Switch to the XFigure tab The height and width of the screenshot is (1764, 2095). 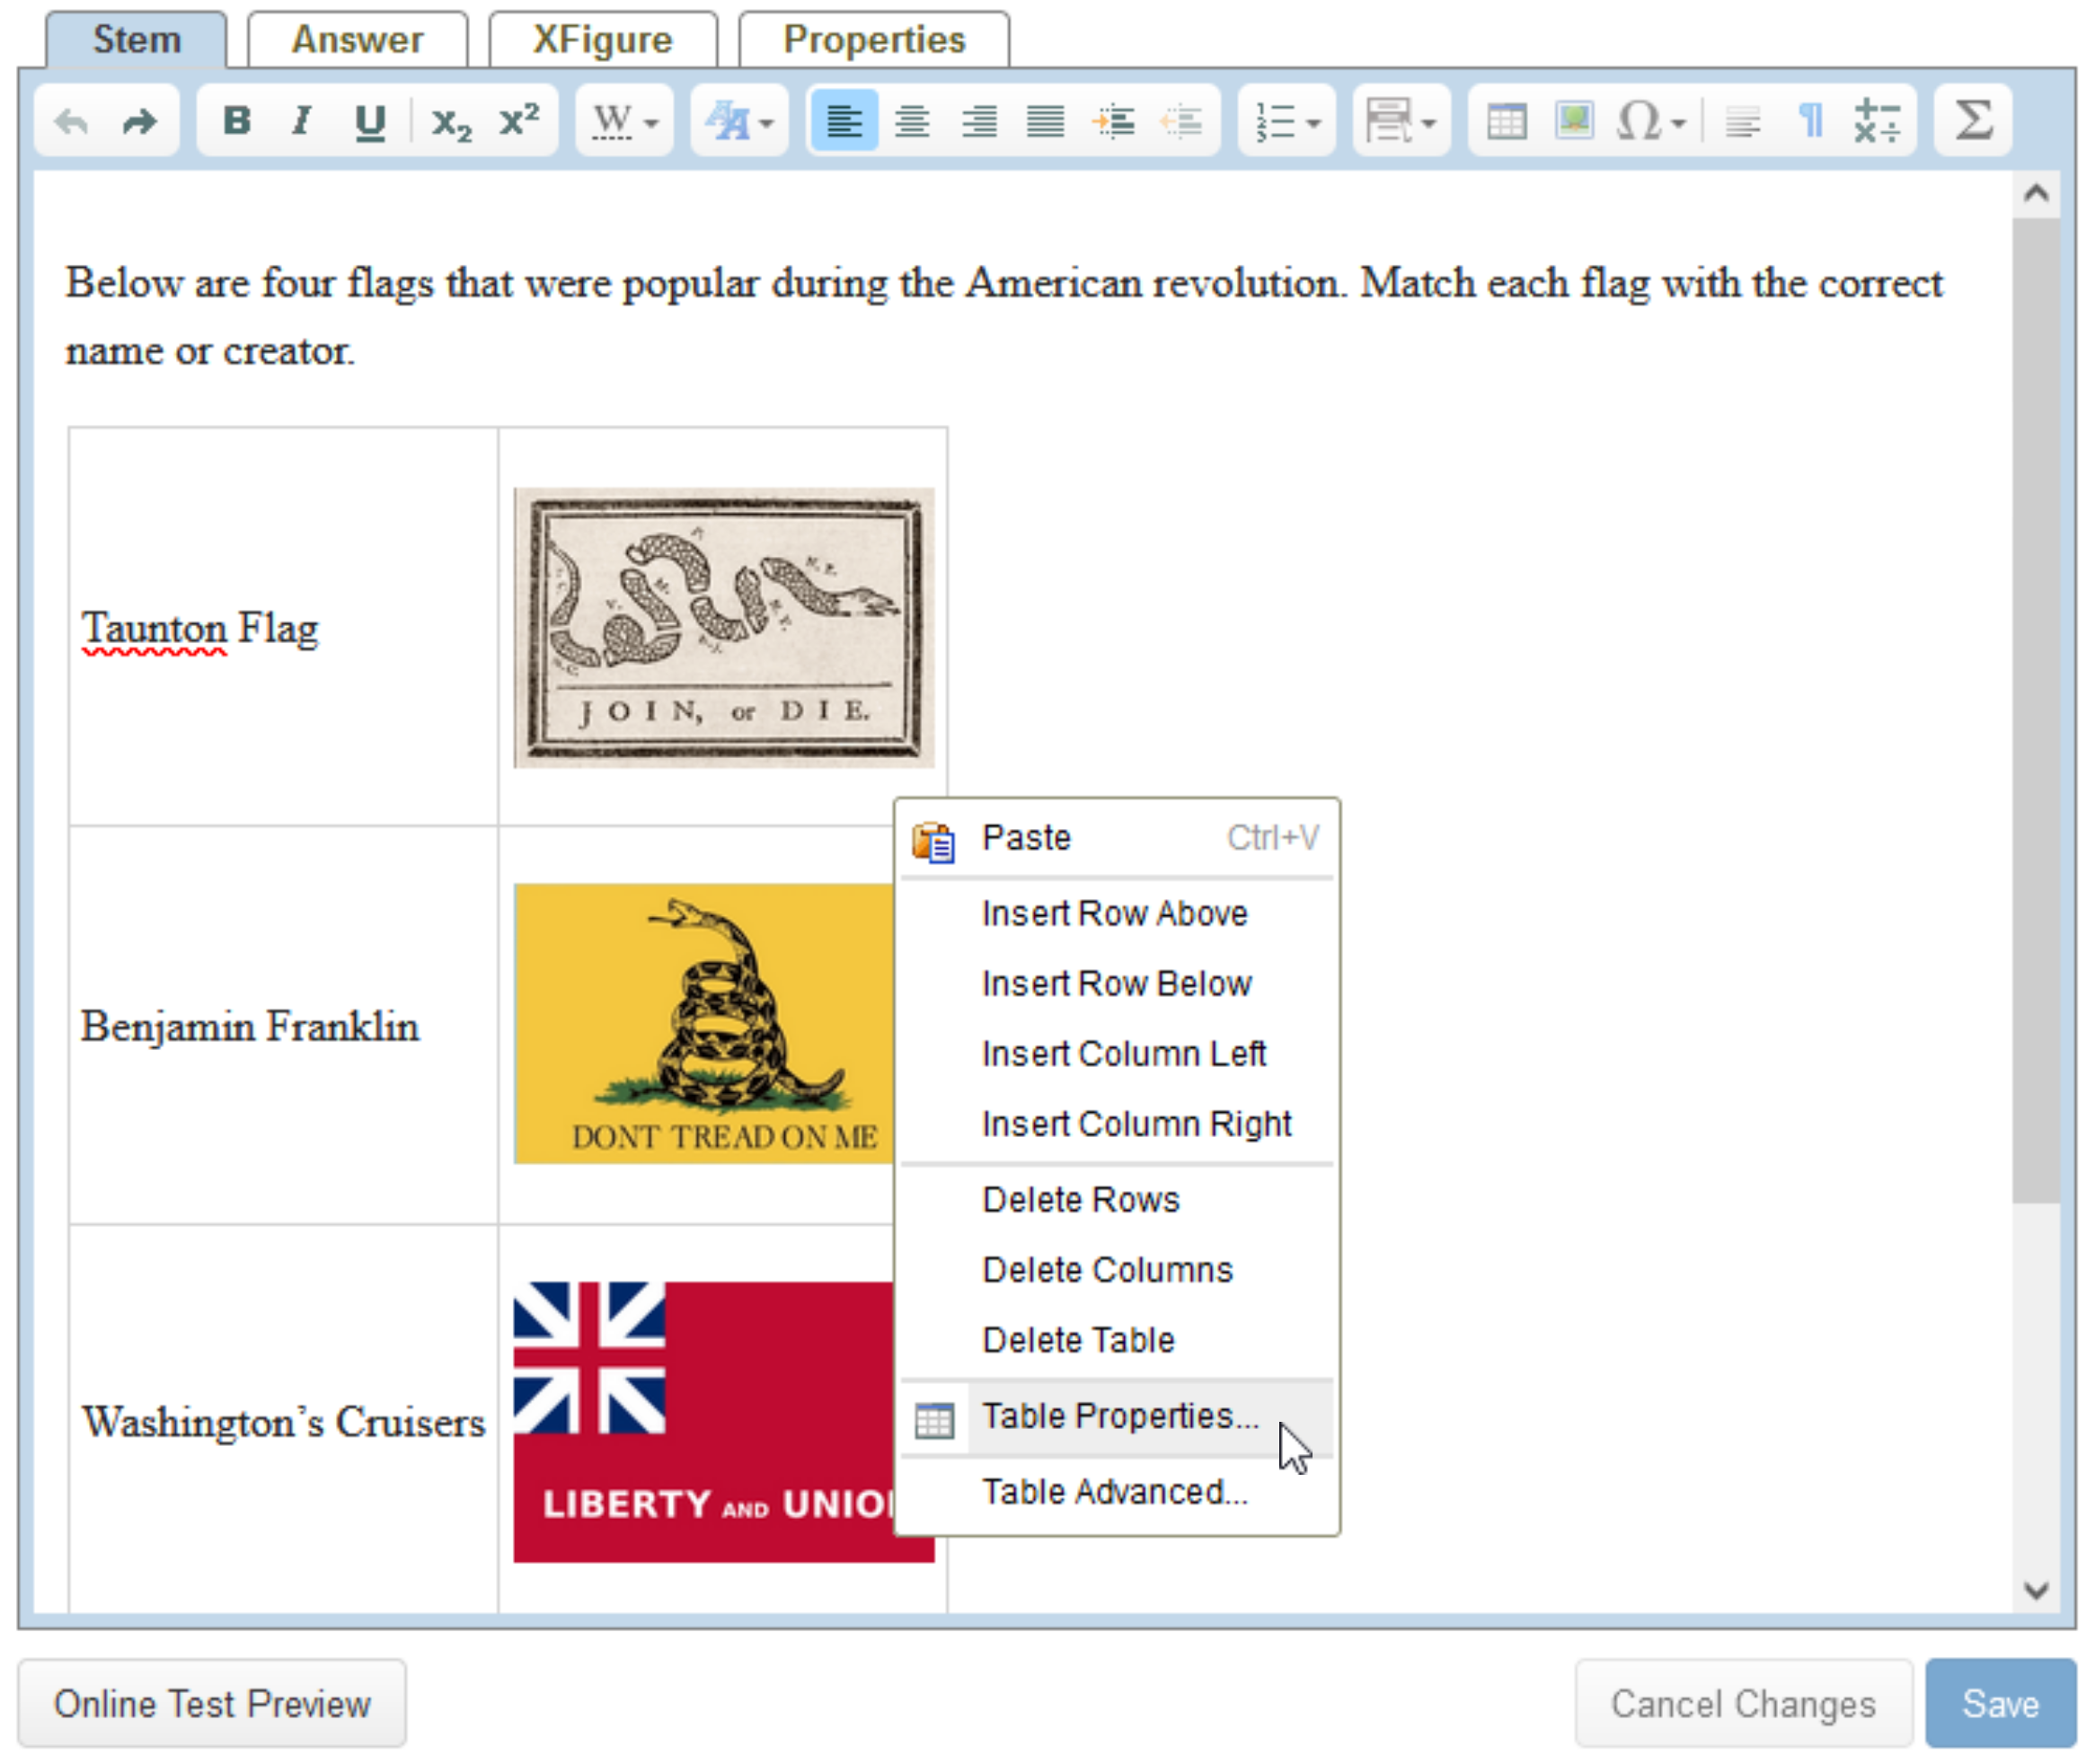point(602,40)
